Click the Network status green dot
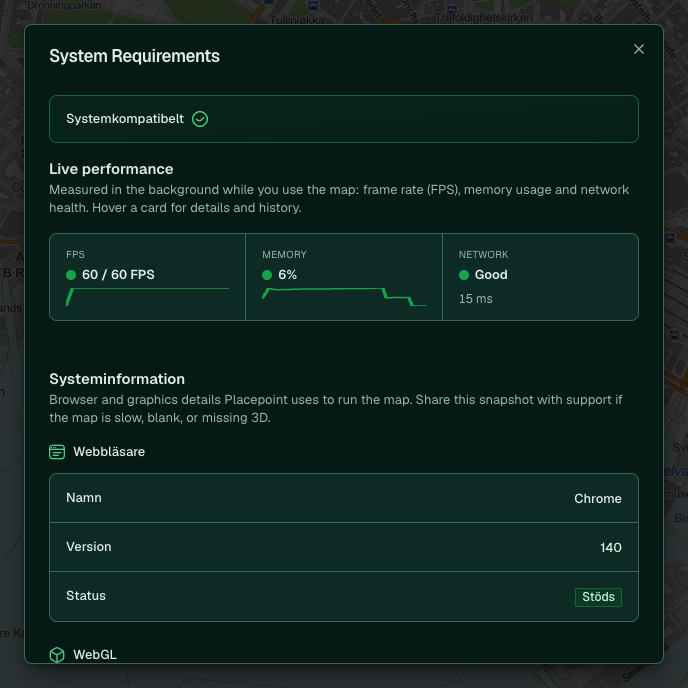Viewport: 688px width, 688px height. (464, 275)
